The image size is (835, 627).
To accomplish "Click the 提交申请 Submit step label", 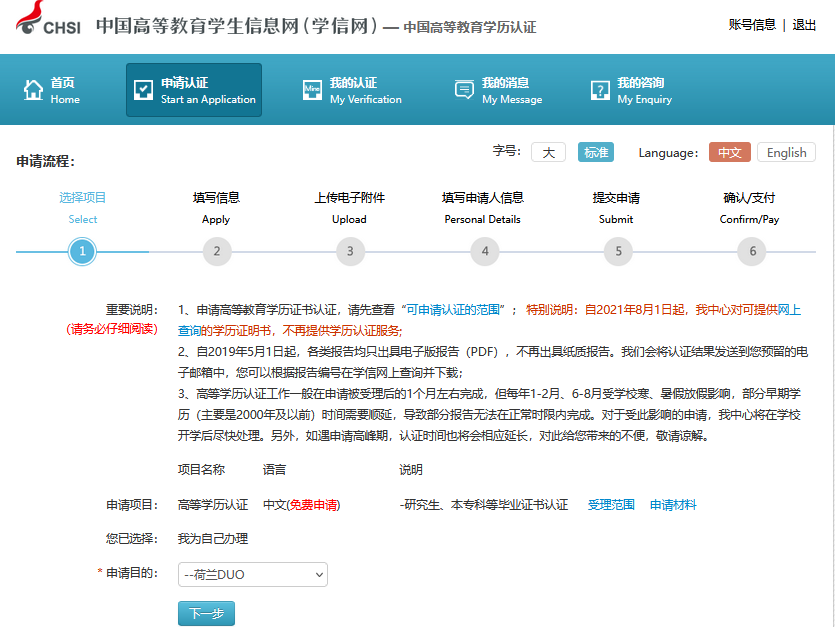I will (x=616, y=208).
